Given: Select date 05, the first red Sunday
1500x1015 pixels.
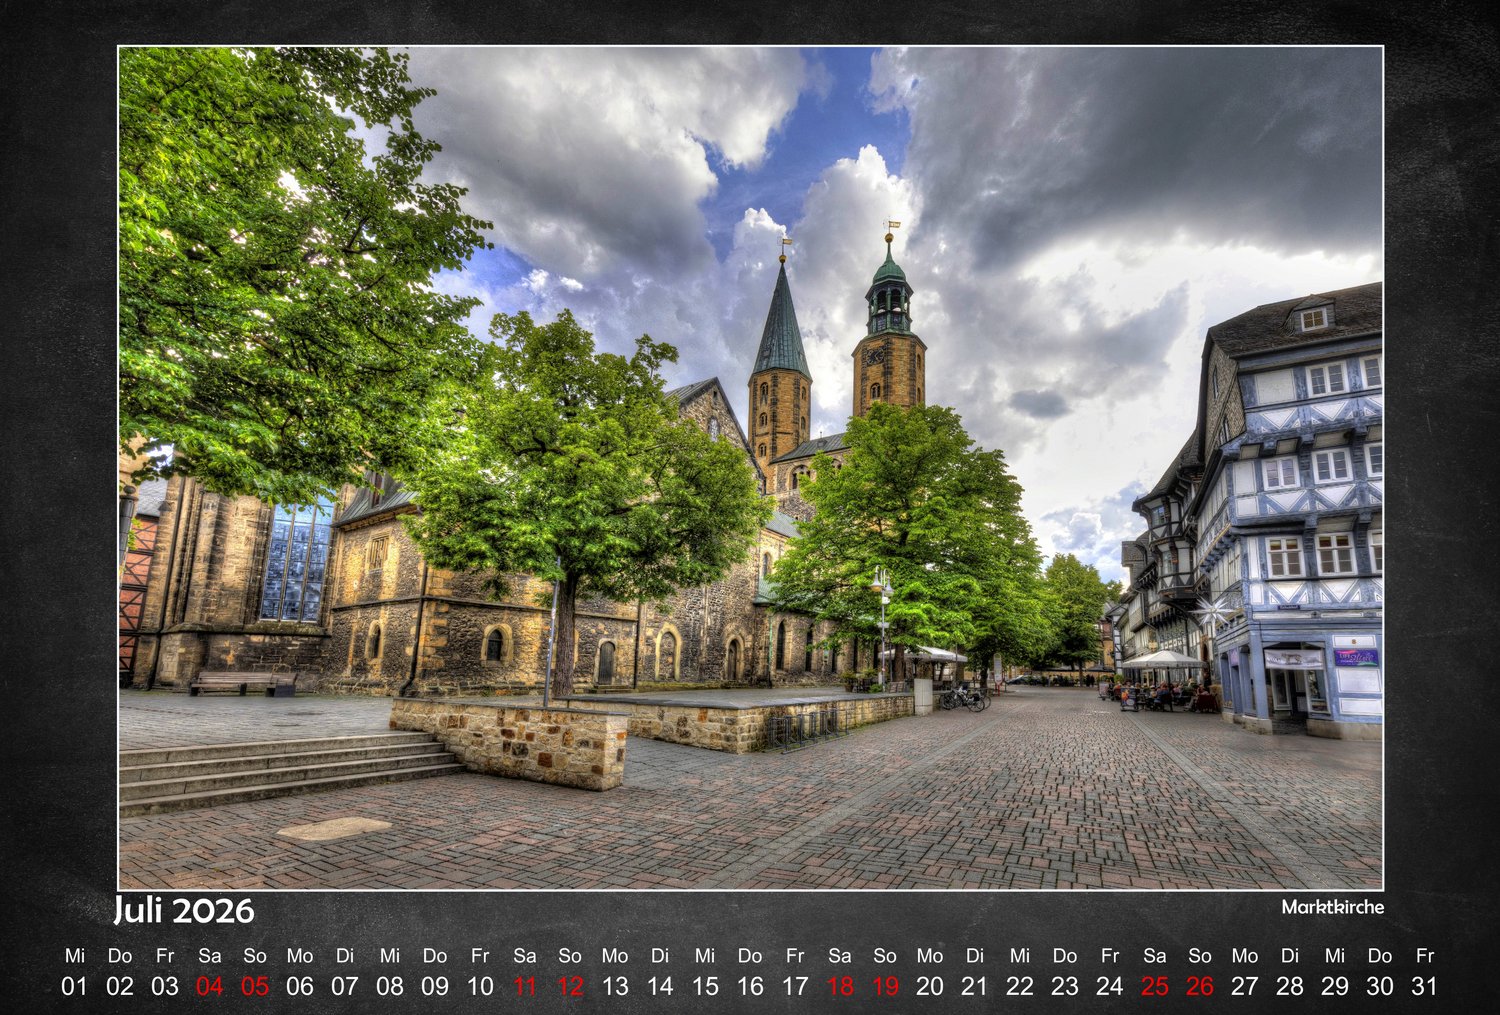Looking at the screenshot, I should (x=255, y=986).
